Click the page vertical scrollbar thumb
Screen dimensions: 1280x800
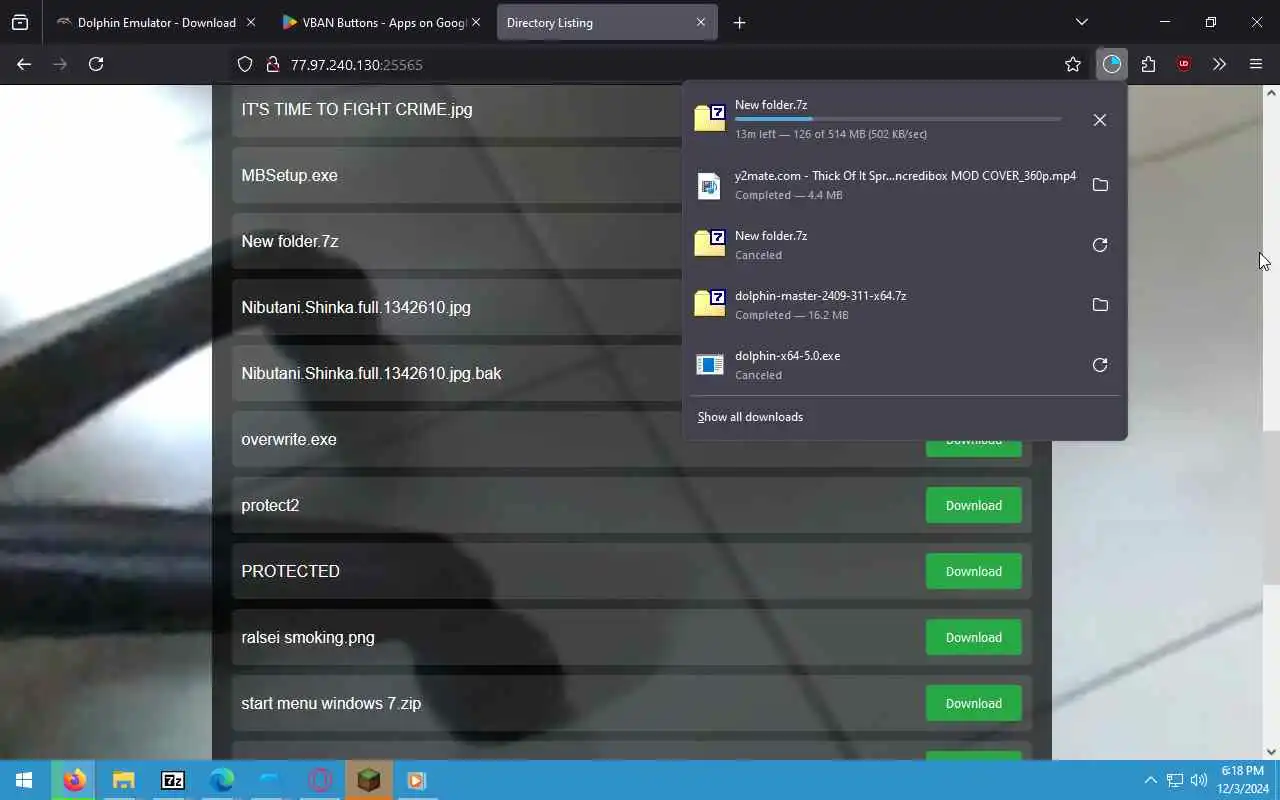click(x=1271, y=506)
